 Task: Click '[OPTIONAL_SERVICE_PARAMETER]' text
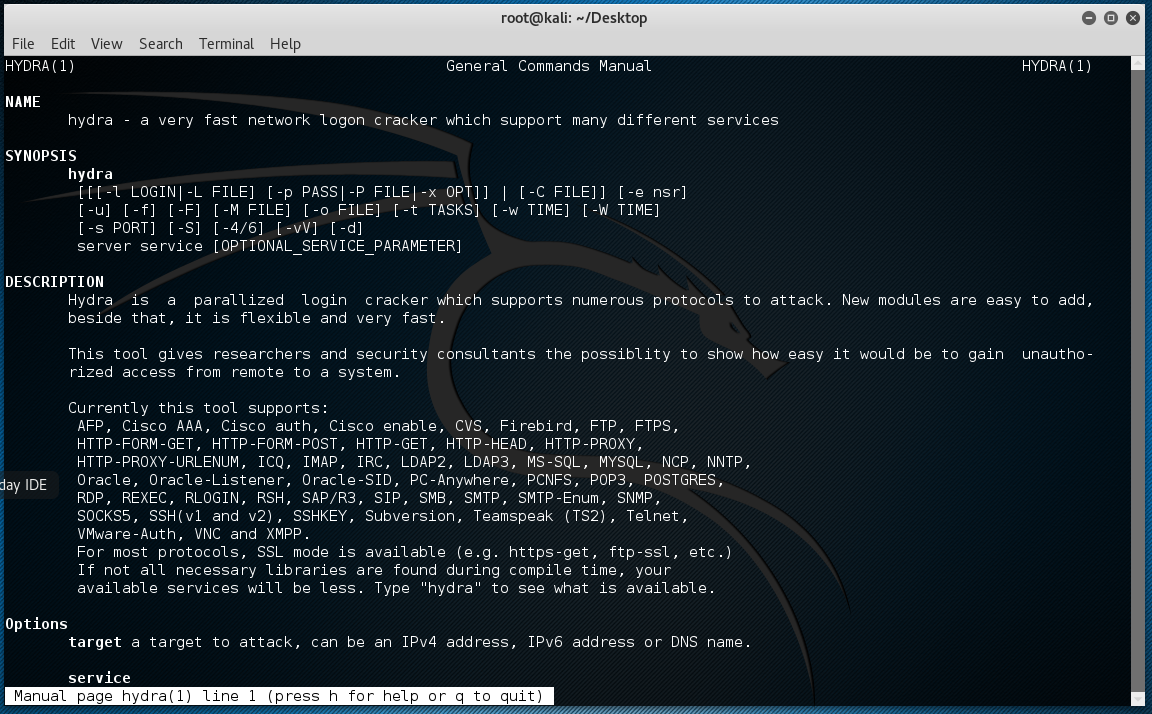(337, 246)
